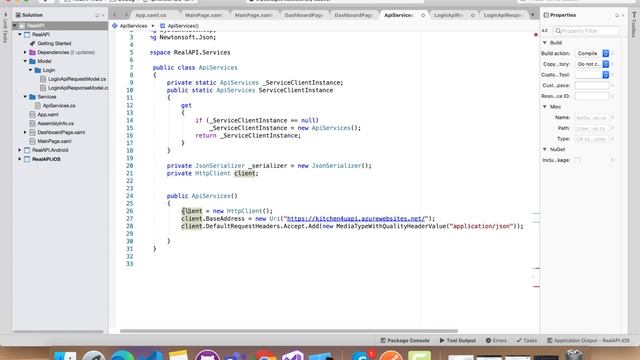Click the Solution pad header icon
The image size is (640, 360).
tap(18, 15)
